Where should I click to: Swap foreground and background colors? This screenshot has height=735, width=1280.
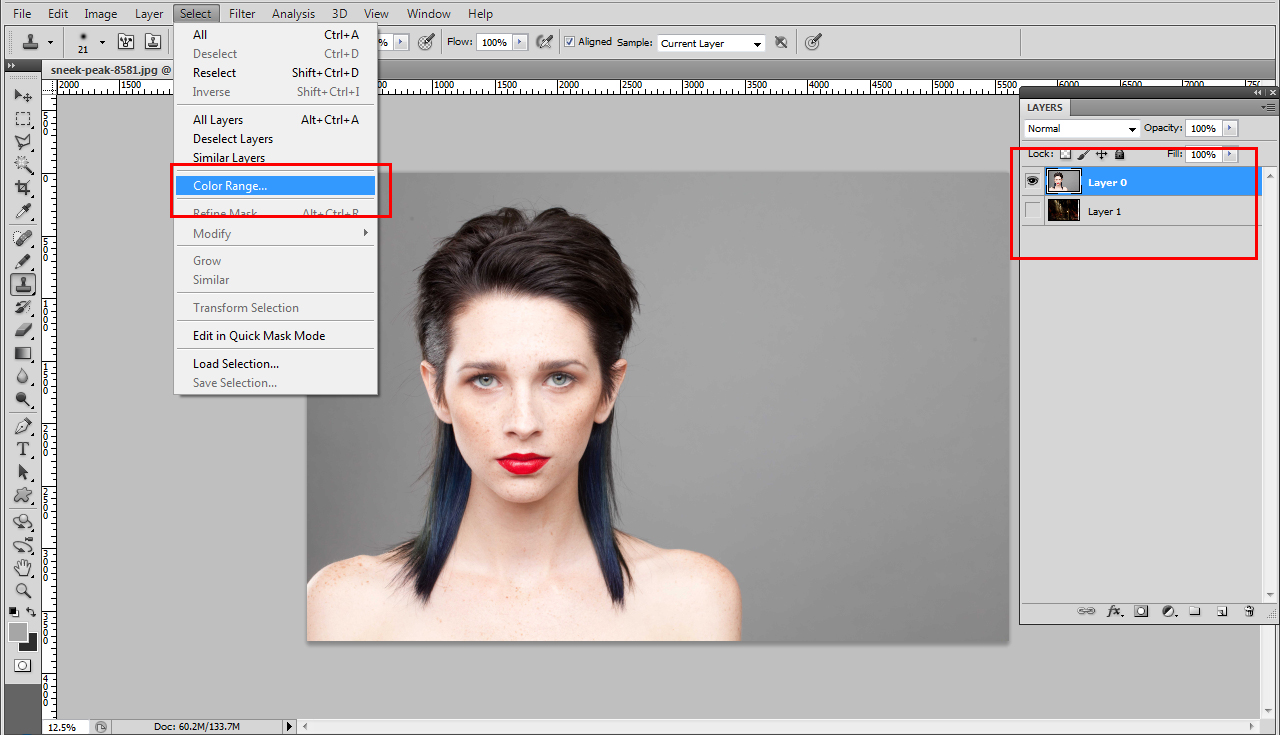coord(31,612)
